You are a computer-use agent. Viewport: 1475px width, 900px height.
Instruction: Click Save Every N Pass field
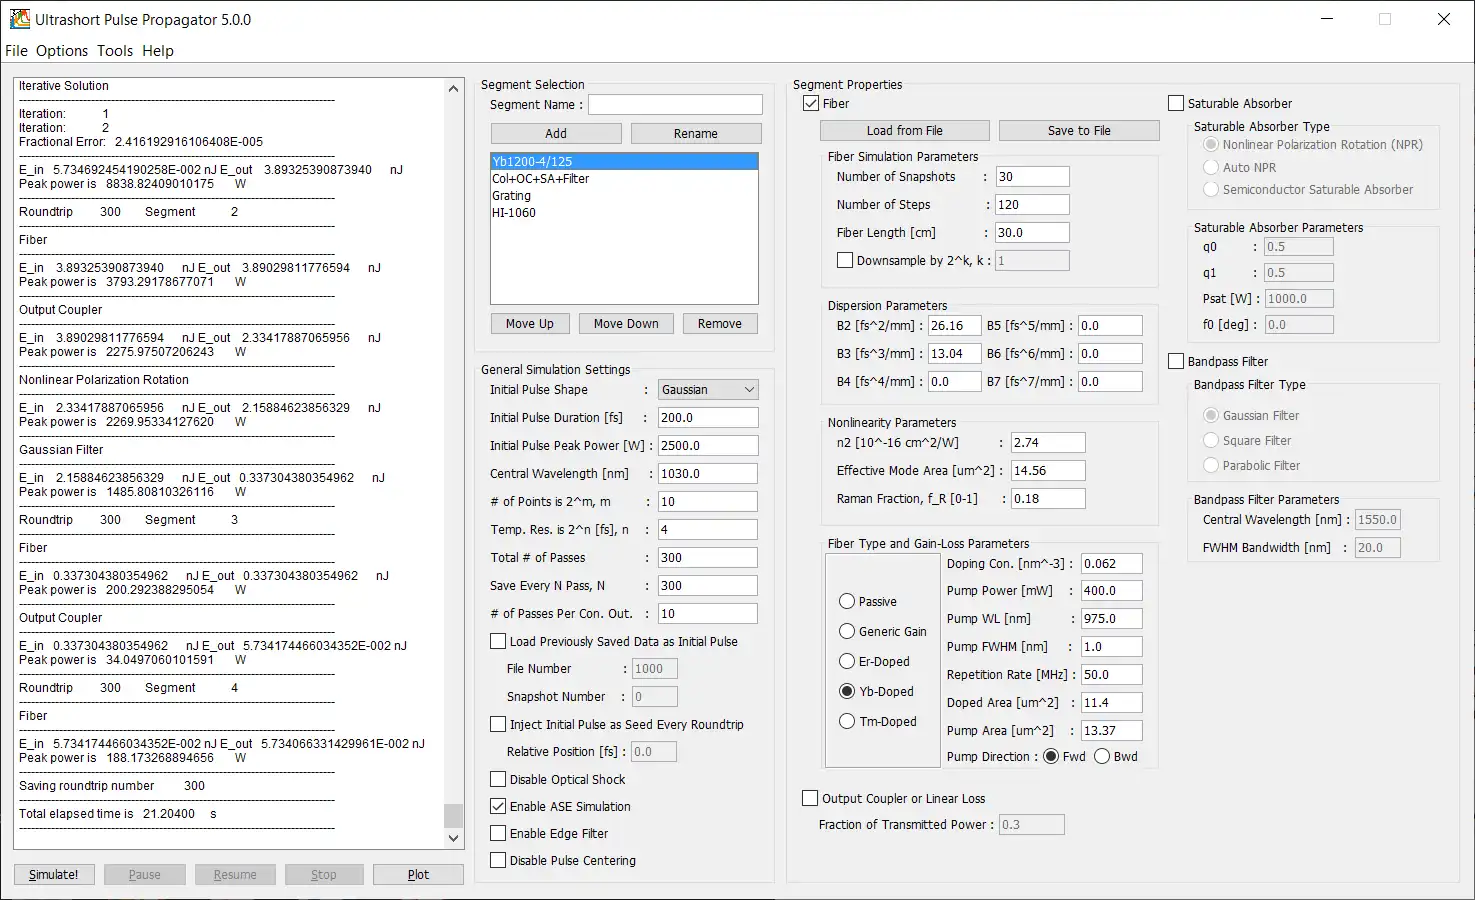point(708,586)
